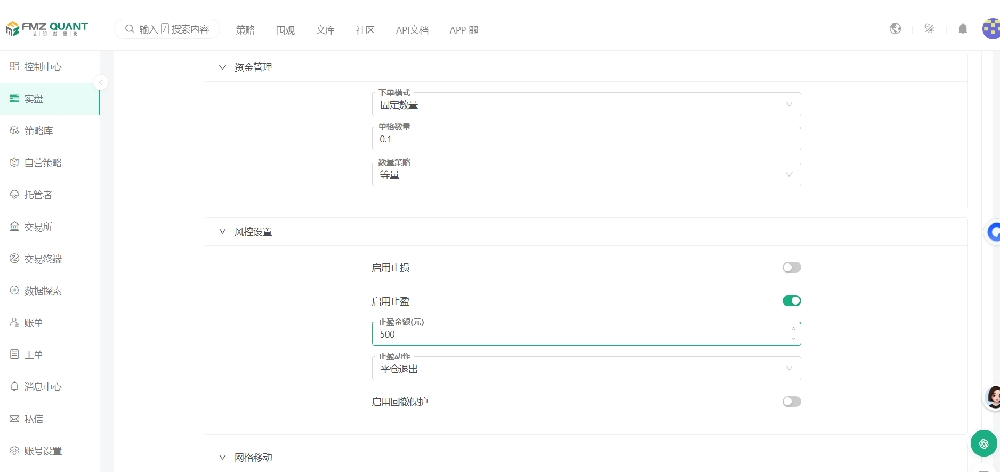Open 账号设置 in the sidebar
Image resolution: width=1000 pixels, height=472 pixels.
coord(42,450)
